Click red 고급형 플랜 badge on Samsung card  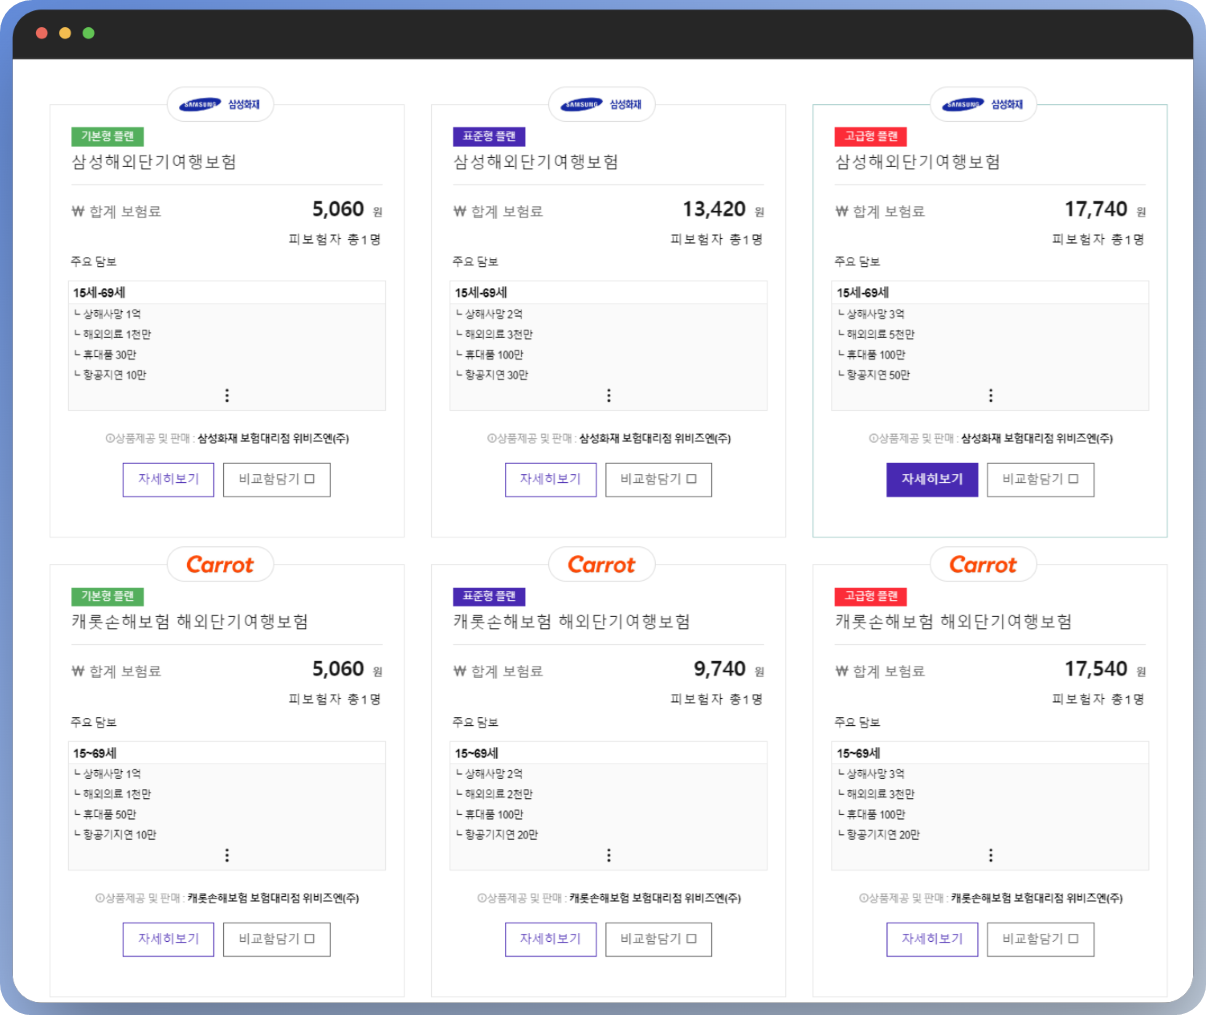click(871, 136)
